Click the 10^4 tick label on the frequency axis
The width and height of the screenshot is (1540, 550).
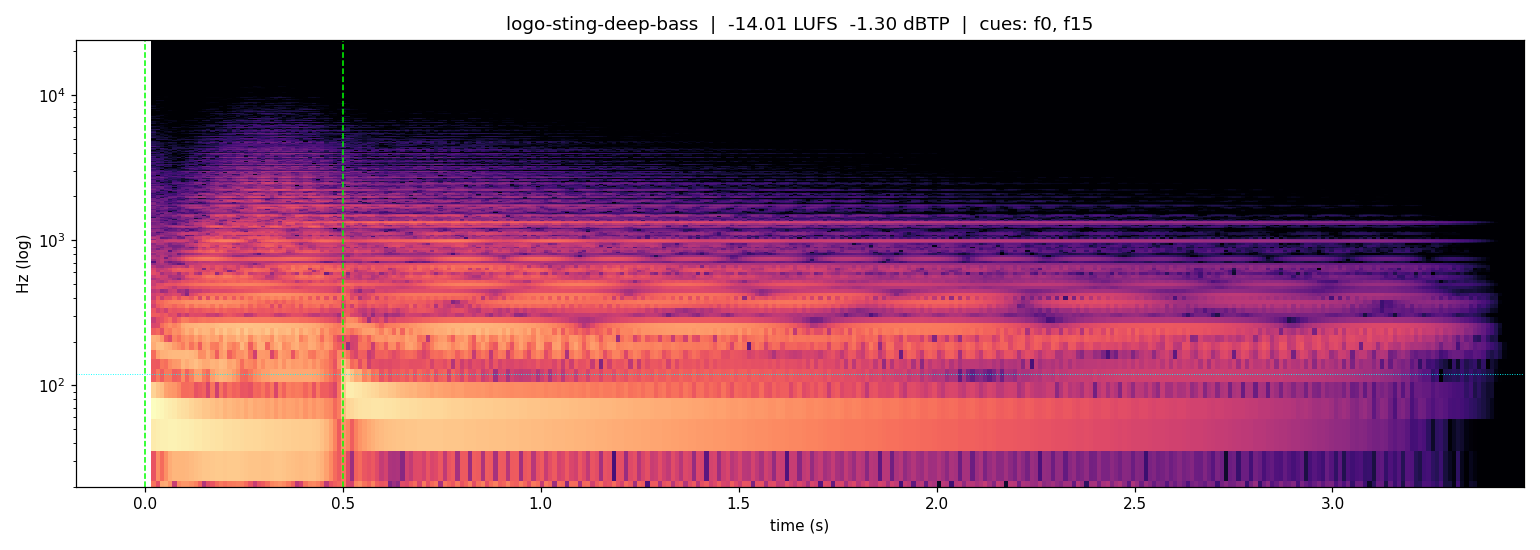[53, 95]
